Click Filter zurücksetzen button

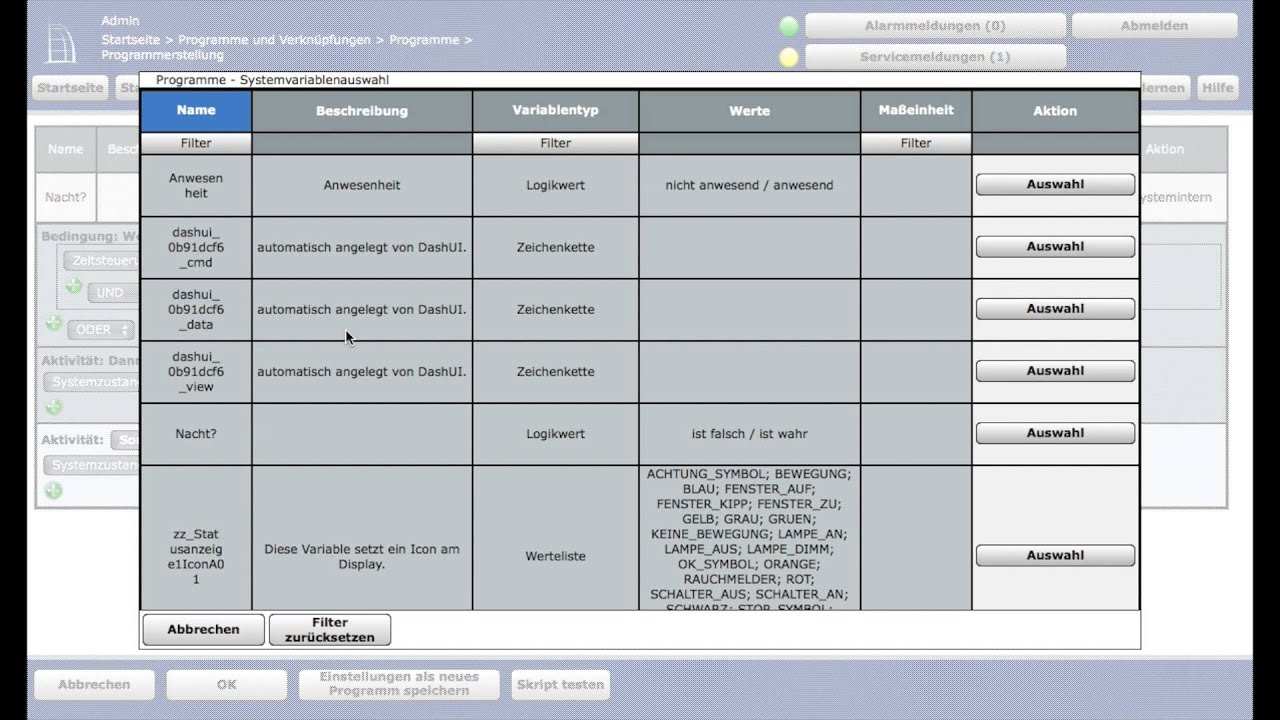[330, 629]
